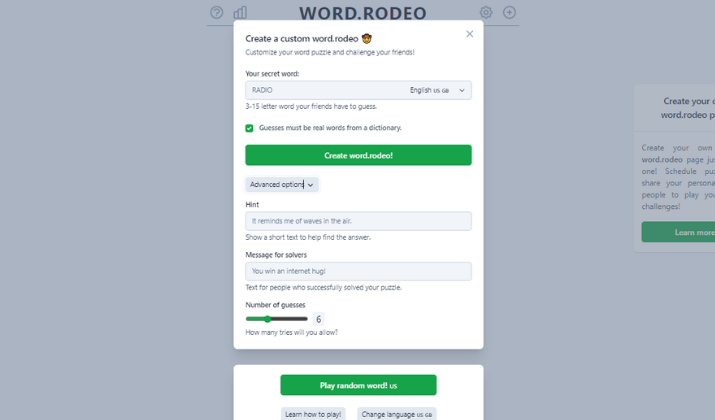Screen dimensions: 715x420
Task: Click Change language button
Action: [x=397, y=414]
